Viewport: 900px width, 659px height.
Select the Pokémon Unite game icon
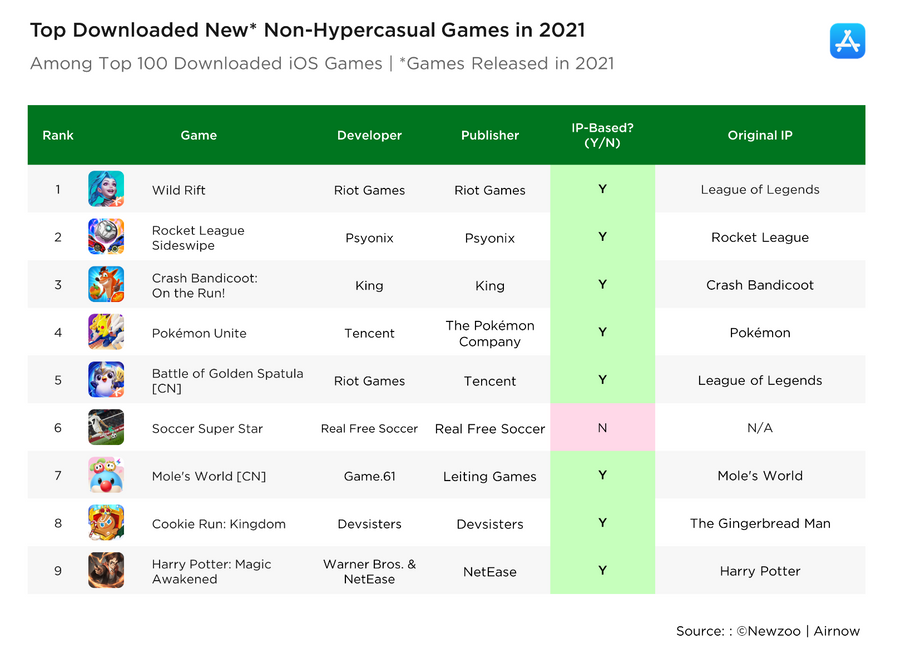click(106, 332)
